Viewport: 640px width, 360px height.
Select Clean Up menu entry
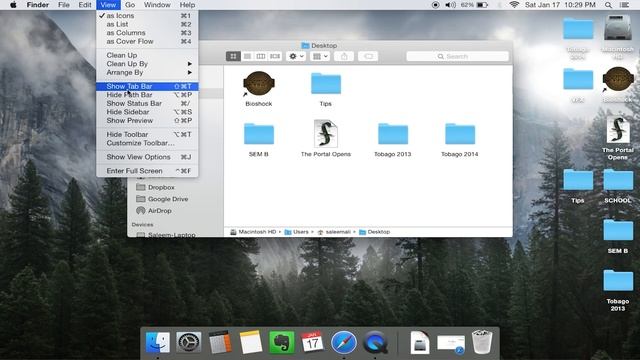pos(147,55)
